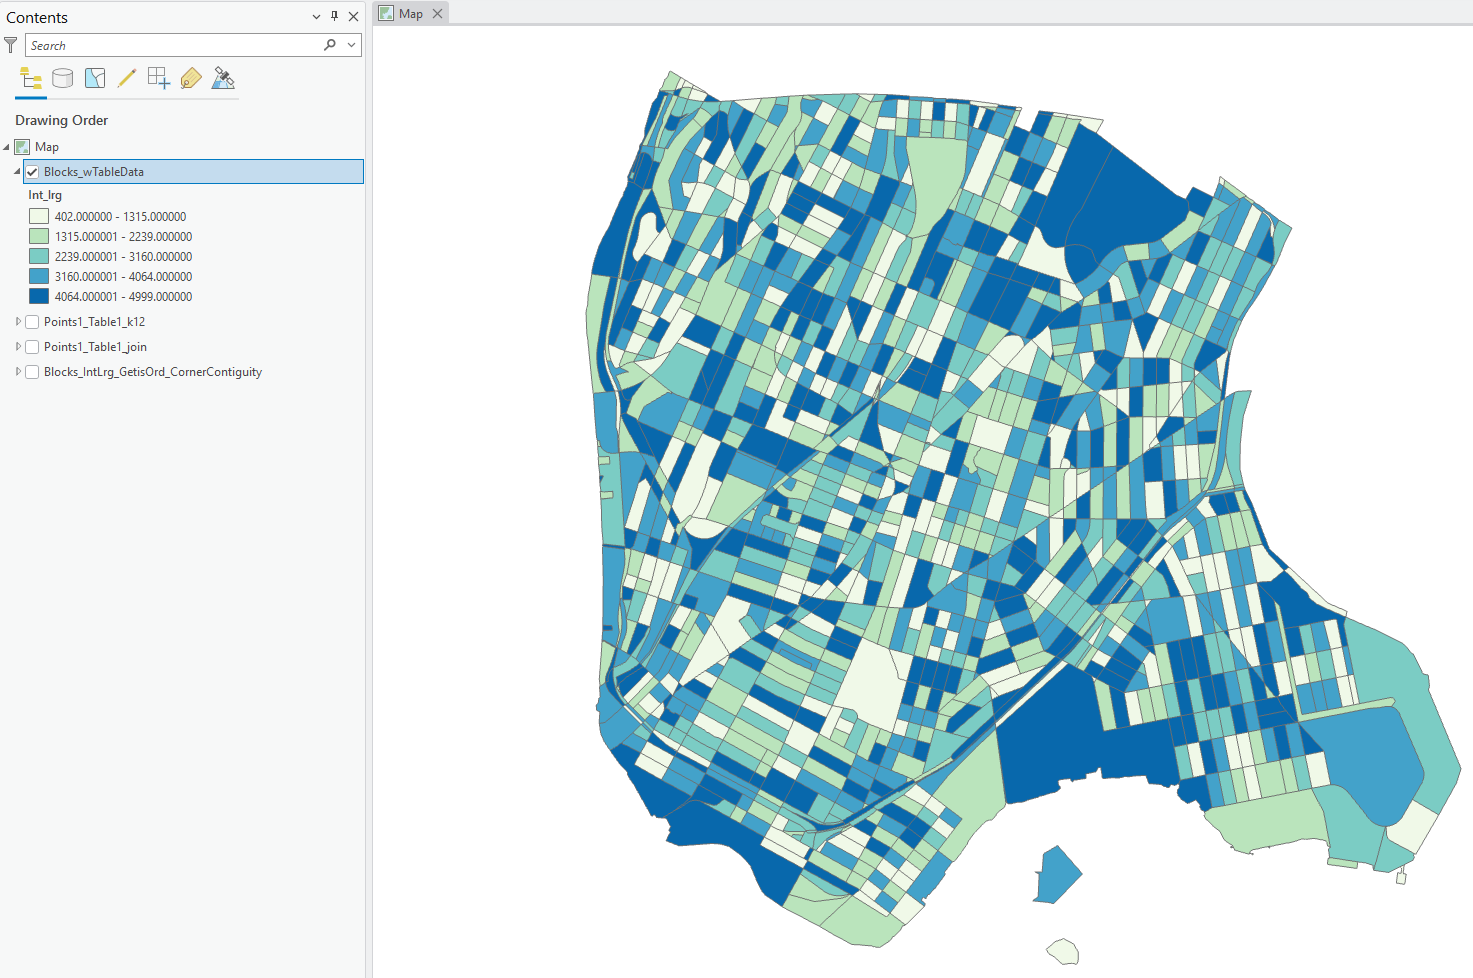Open List By Labeling tag icon
This screenshot has width=1473, height=978.
click(x=190, y=78)
